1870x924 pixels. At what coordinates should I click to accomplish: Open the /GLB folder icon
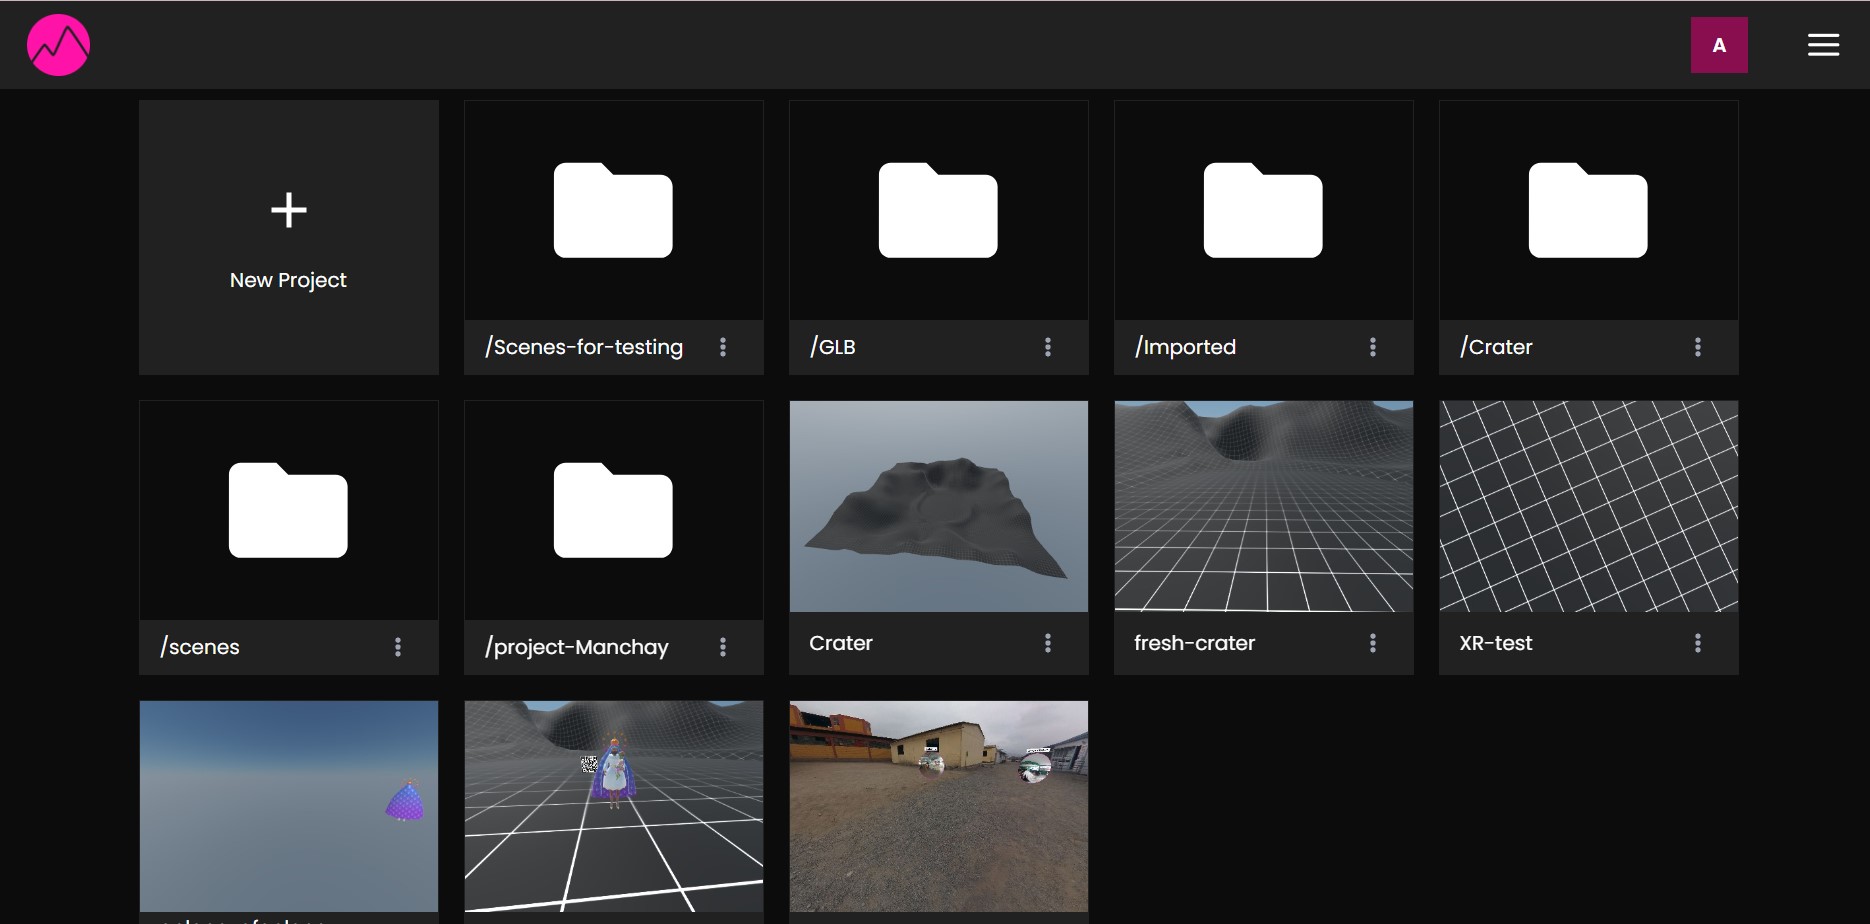click(x=938, y=210)
